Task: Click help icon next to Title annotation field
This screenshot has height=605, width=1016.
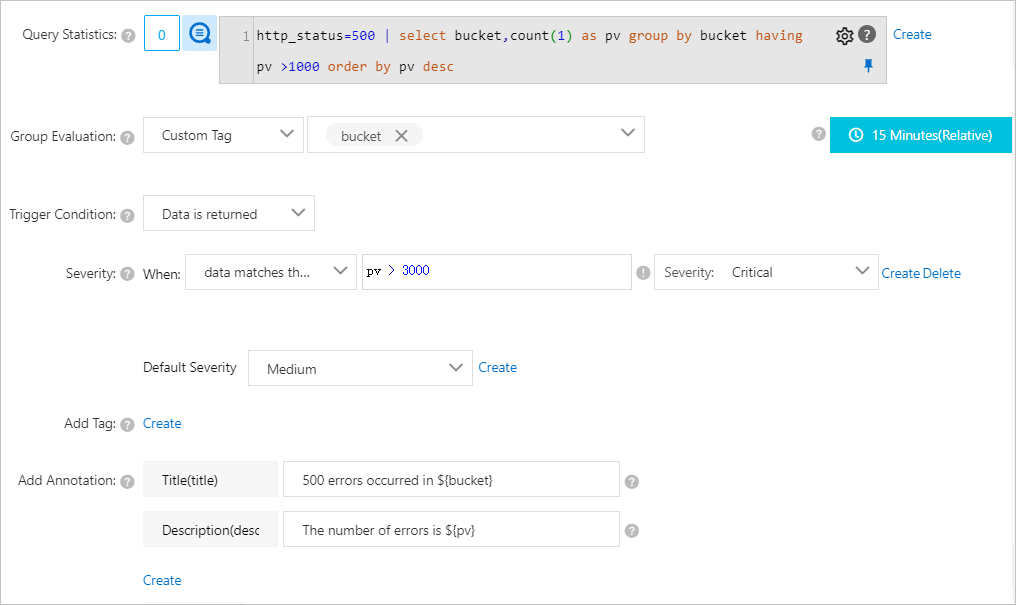Action: point(632,481)
